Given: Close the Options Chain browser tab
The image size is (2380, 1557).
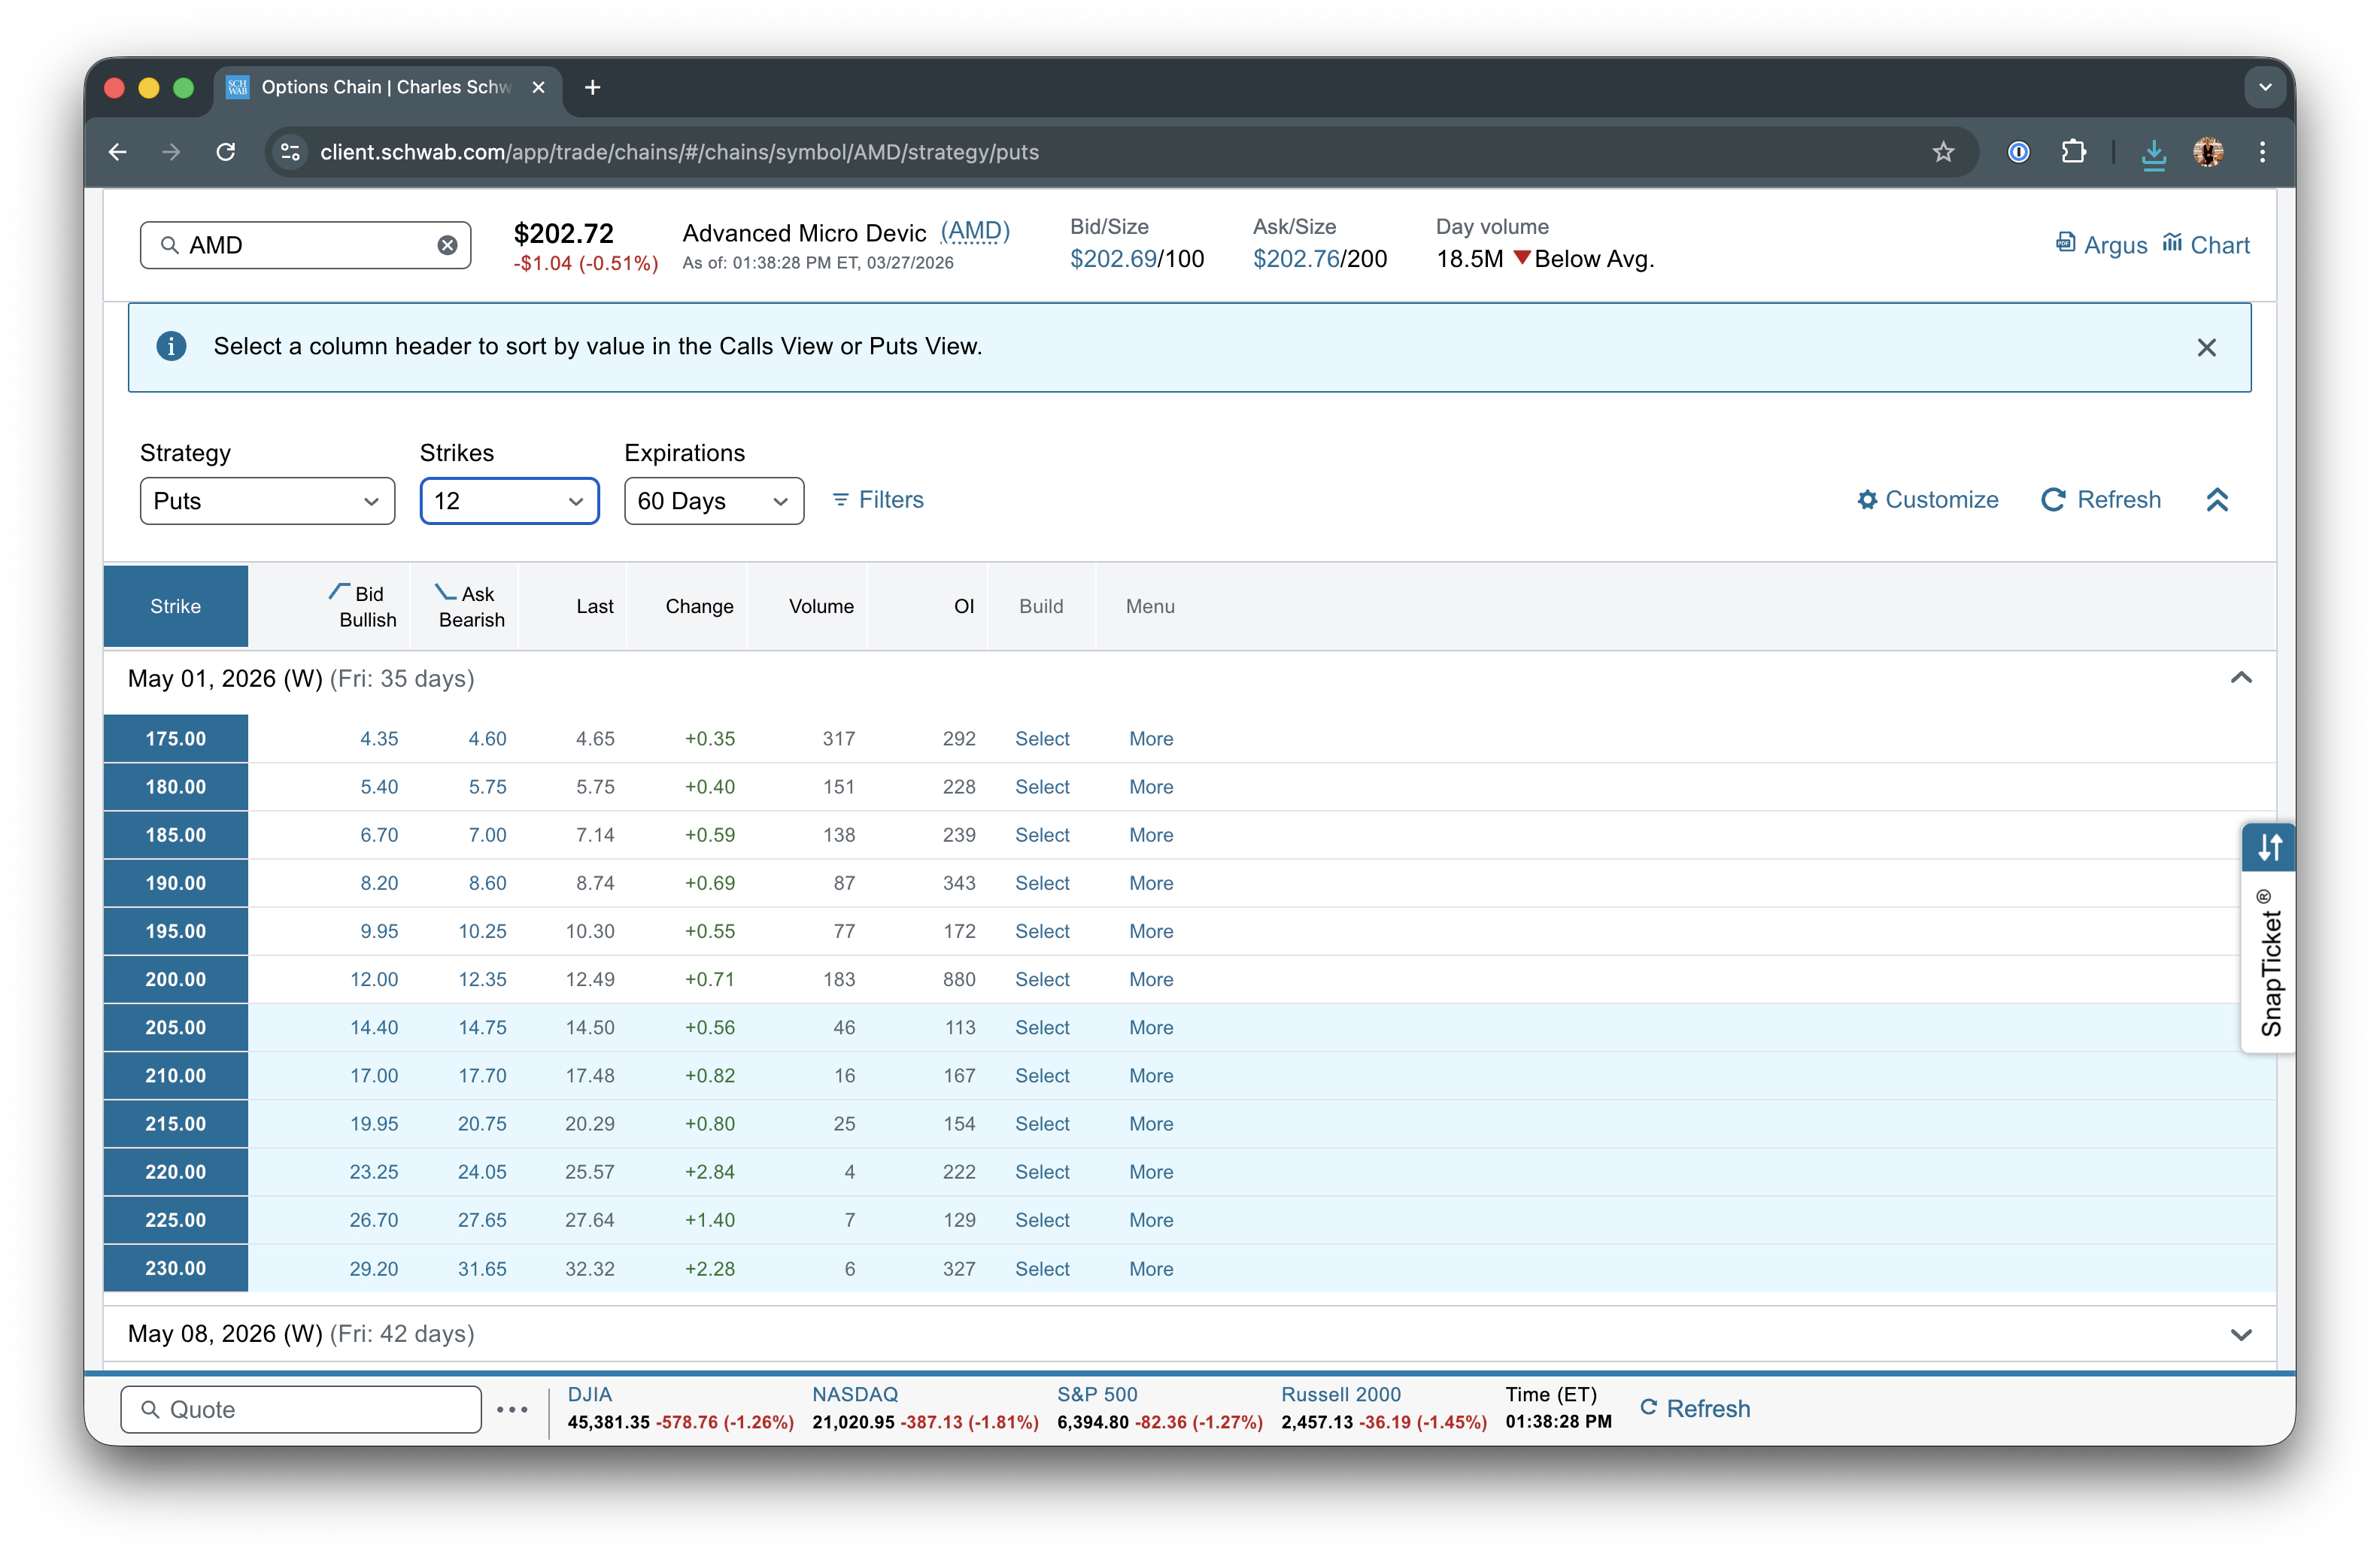Looking at the screenshot, I should point(538,88).
